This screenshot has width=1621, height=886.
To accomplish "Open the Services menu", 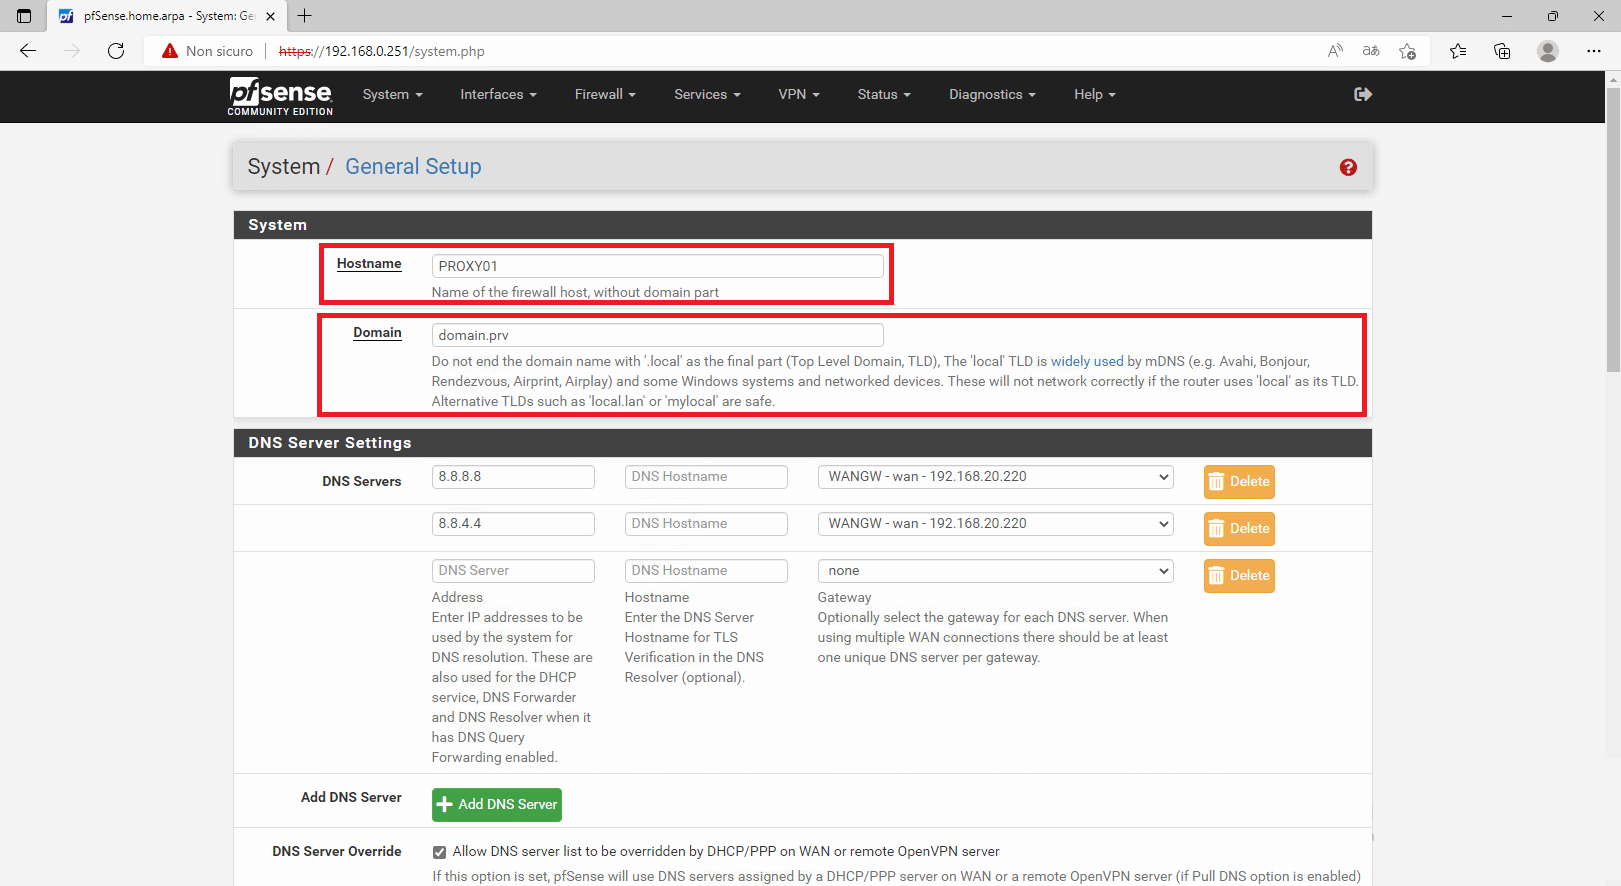I will (x=707, y=95).
